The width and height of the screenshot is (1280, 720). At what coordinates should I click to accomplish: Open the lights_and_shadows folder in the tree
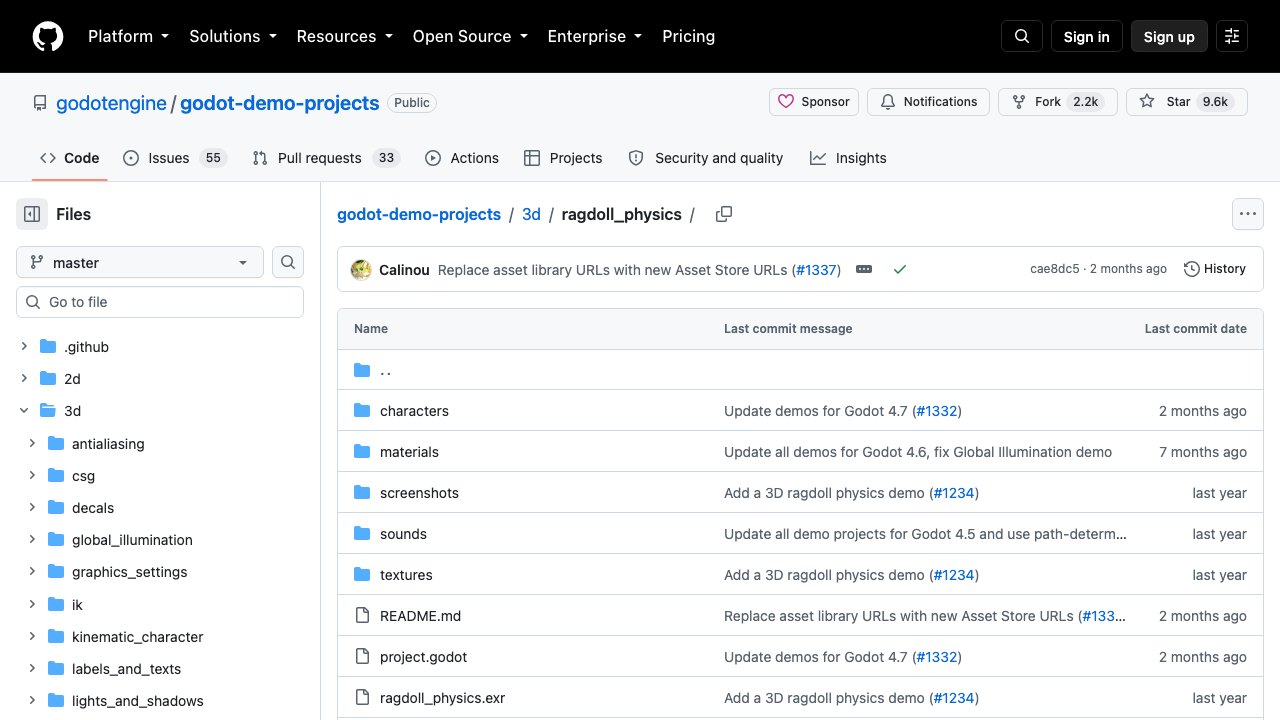point(137,701)
